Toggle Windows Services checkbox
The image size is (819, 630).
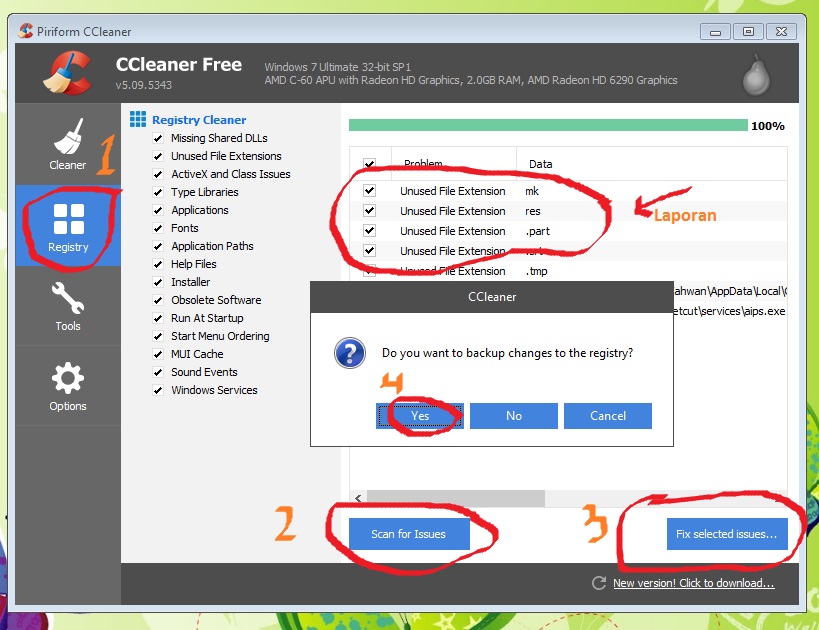click(x=158, y=390)
